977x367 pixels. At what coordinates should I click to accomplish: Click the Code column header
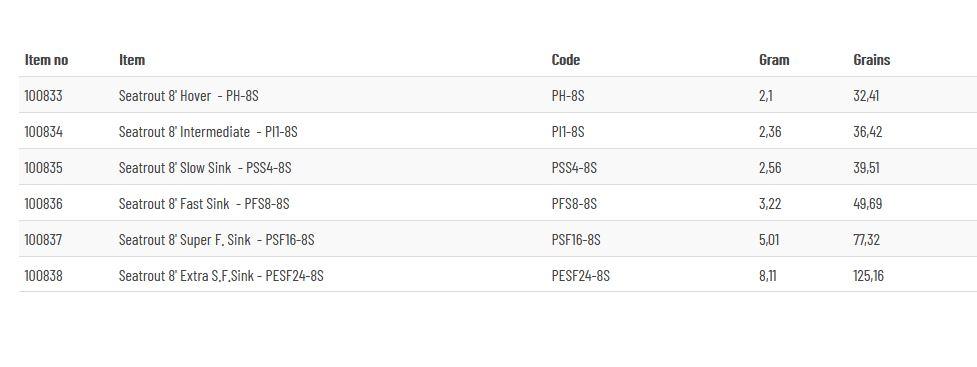(x=565, y=60)
